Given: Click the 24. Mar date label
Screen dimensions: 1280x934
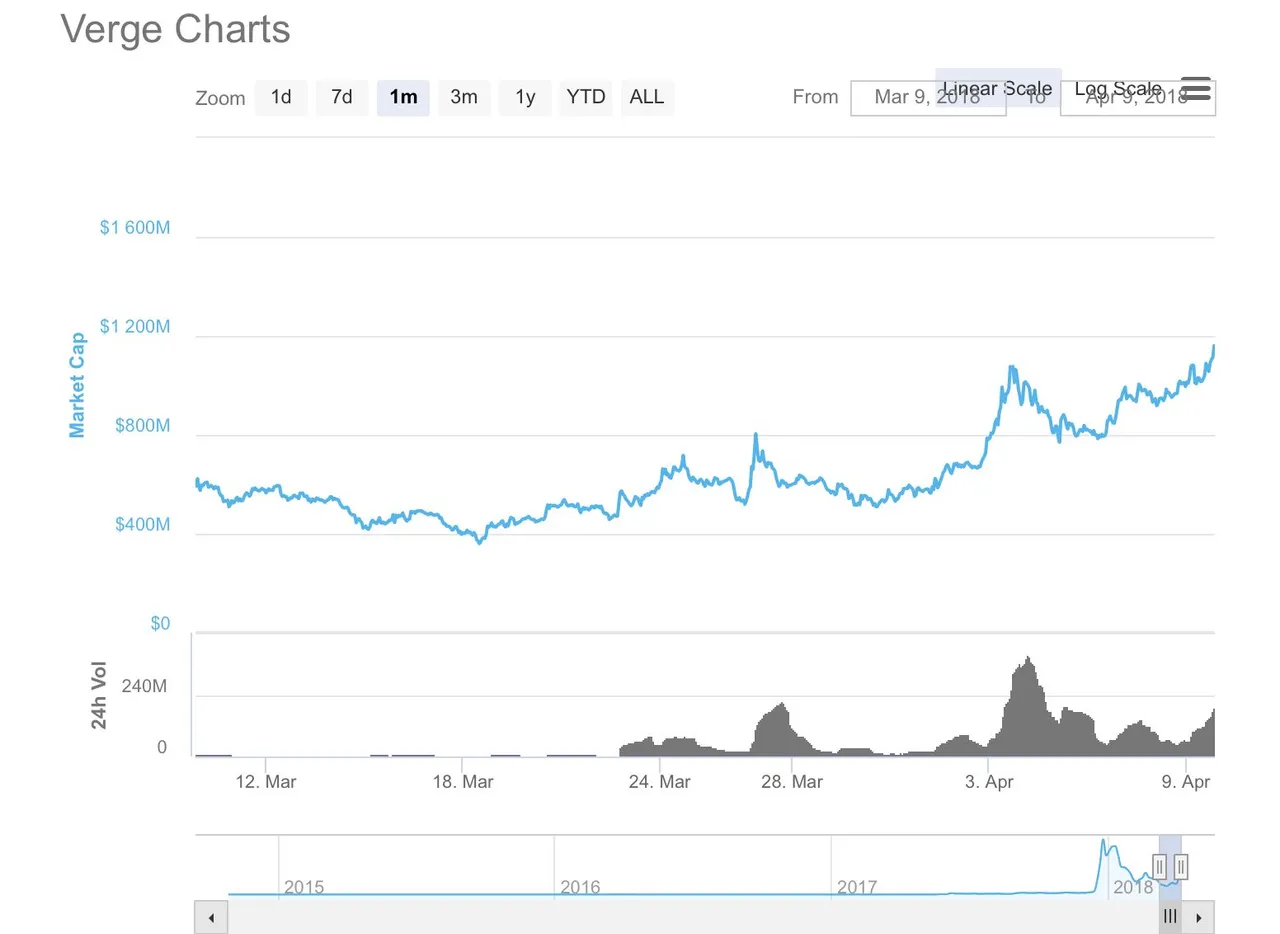Looking at the screenshot, I should pos(660,782).
